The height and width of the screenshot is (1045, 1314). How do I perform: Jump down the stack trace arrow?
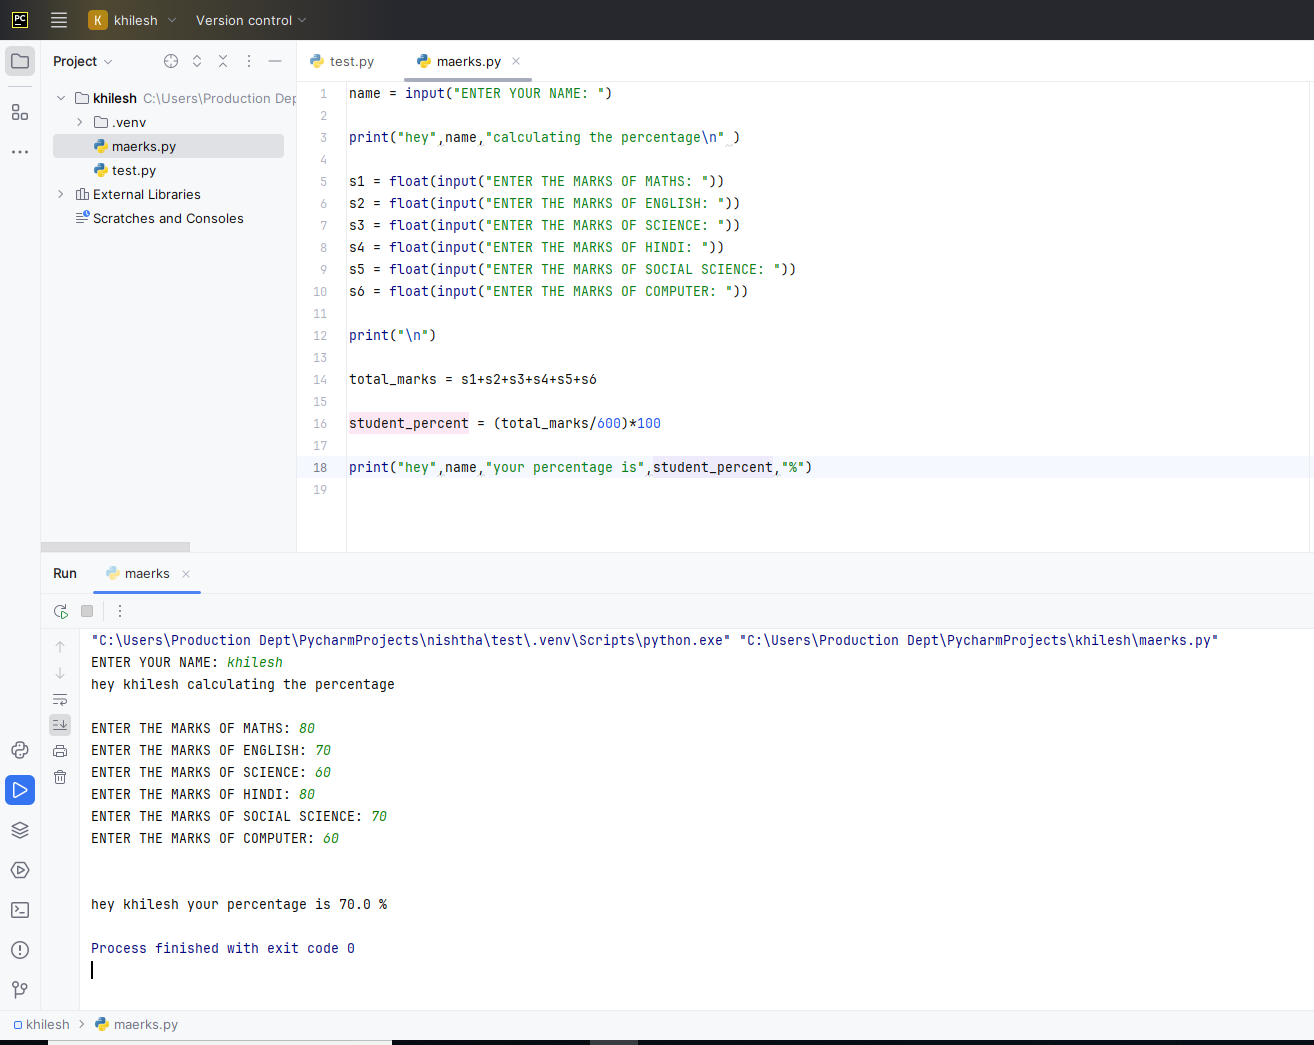coord(60,673)
